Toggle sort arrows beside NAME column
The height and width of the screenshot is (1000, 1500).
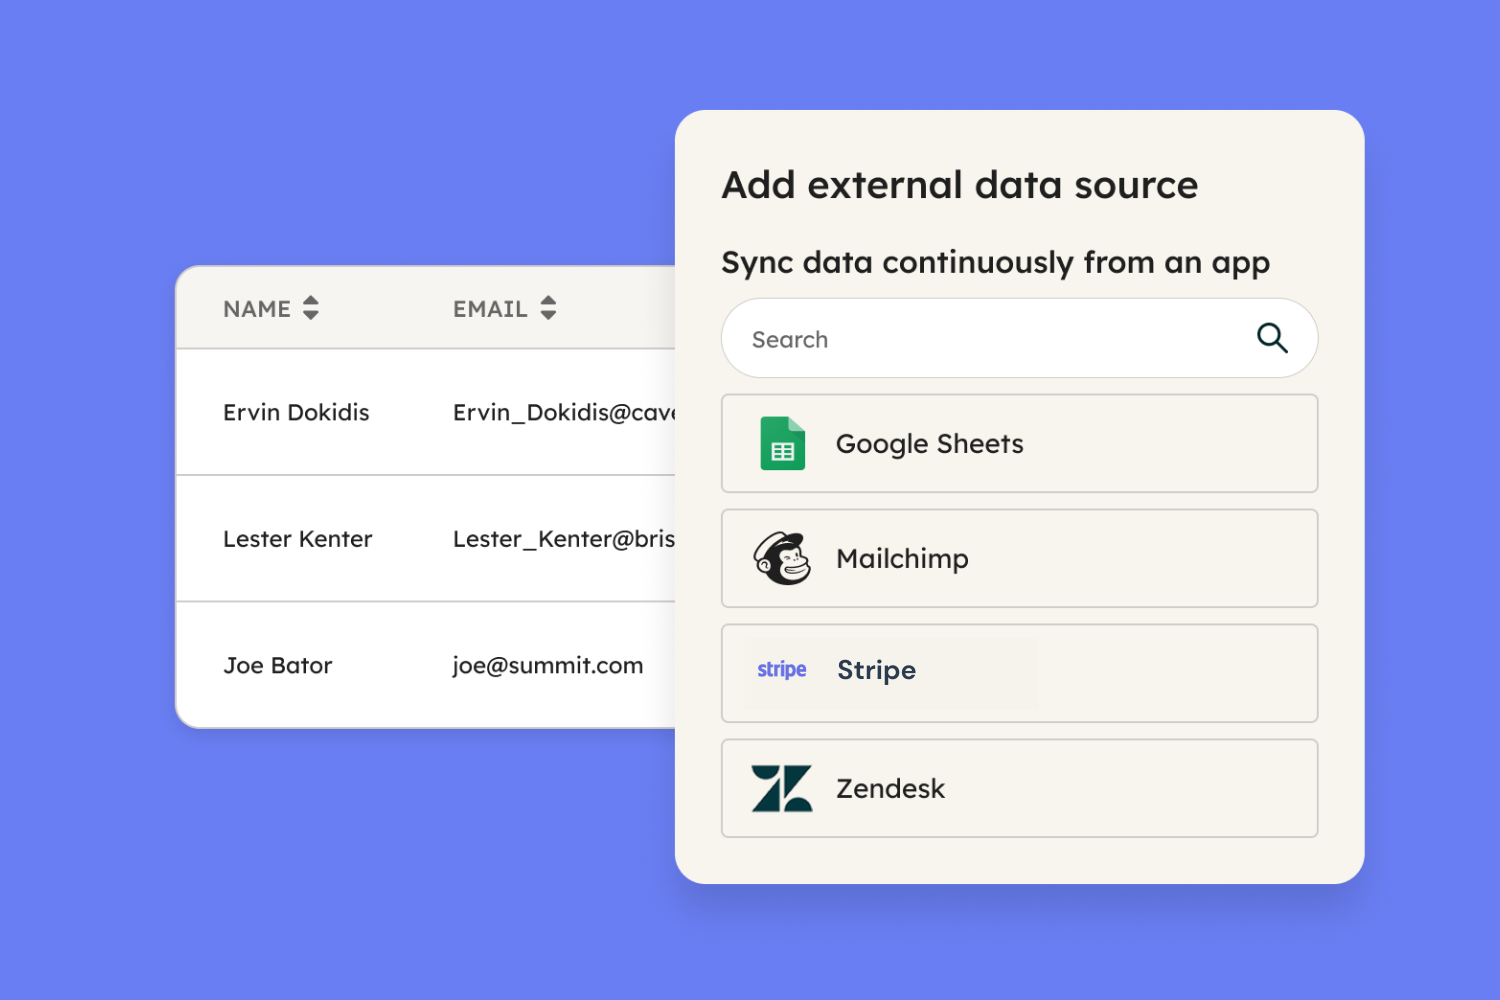(311, 308)
